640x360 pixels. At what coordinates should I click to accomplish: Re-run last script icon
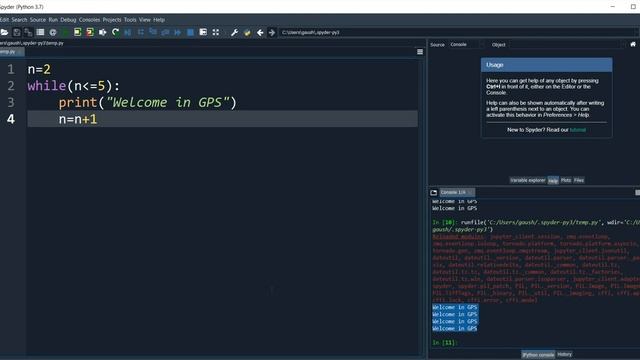(x=116, y=32)
